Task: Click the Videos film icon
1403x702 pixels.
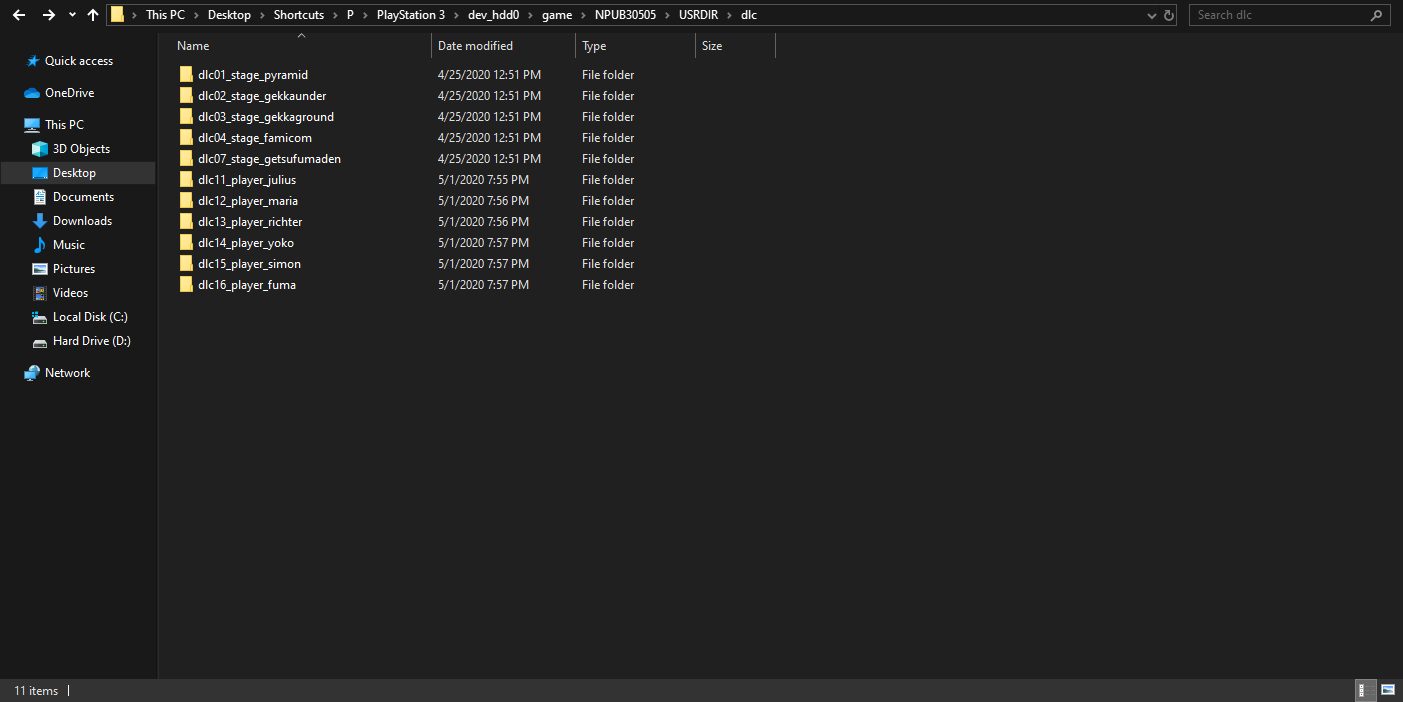Action: point(40,293)
